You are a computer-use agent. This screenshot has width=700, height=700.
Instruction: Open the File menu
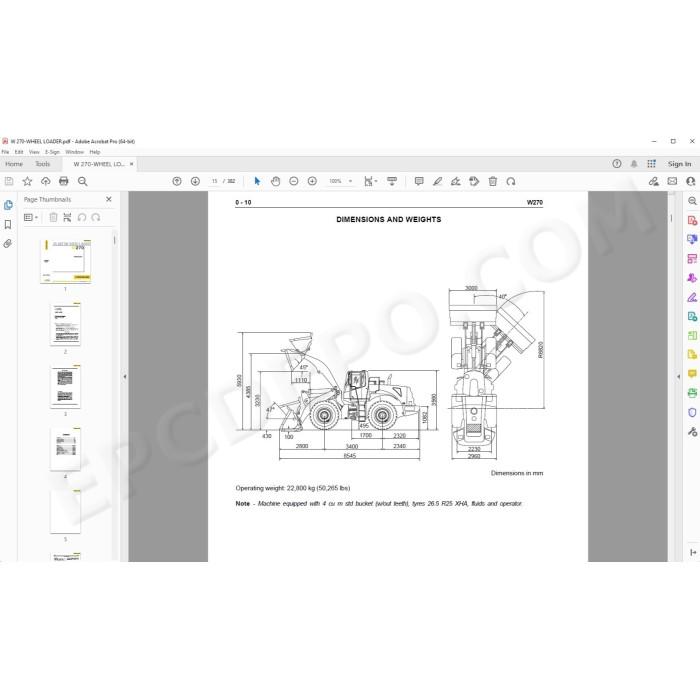pos(5,152)
